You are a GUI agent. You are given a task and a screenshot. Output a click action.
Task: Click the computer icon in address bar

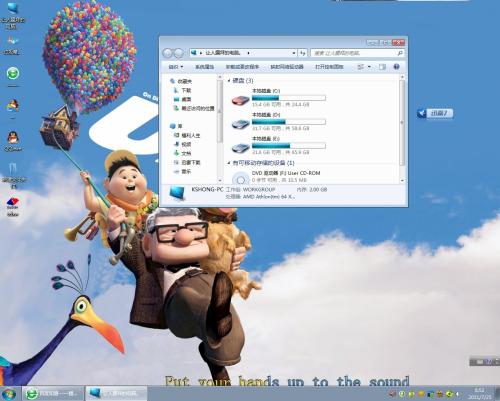[x=194, y=53]
